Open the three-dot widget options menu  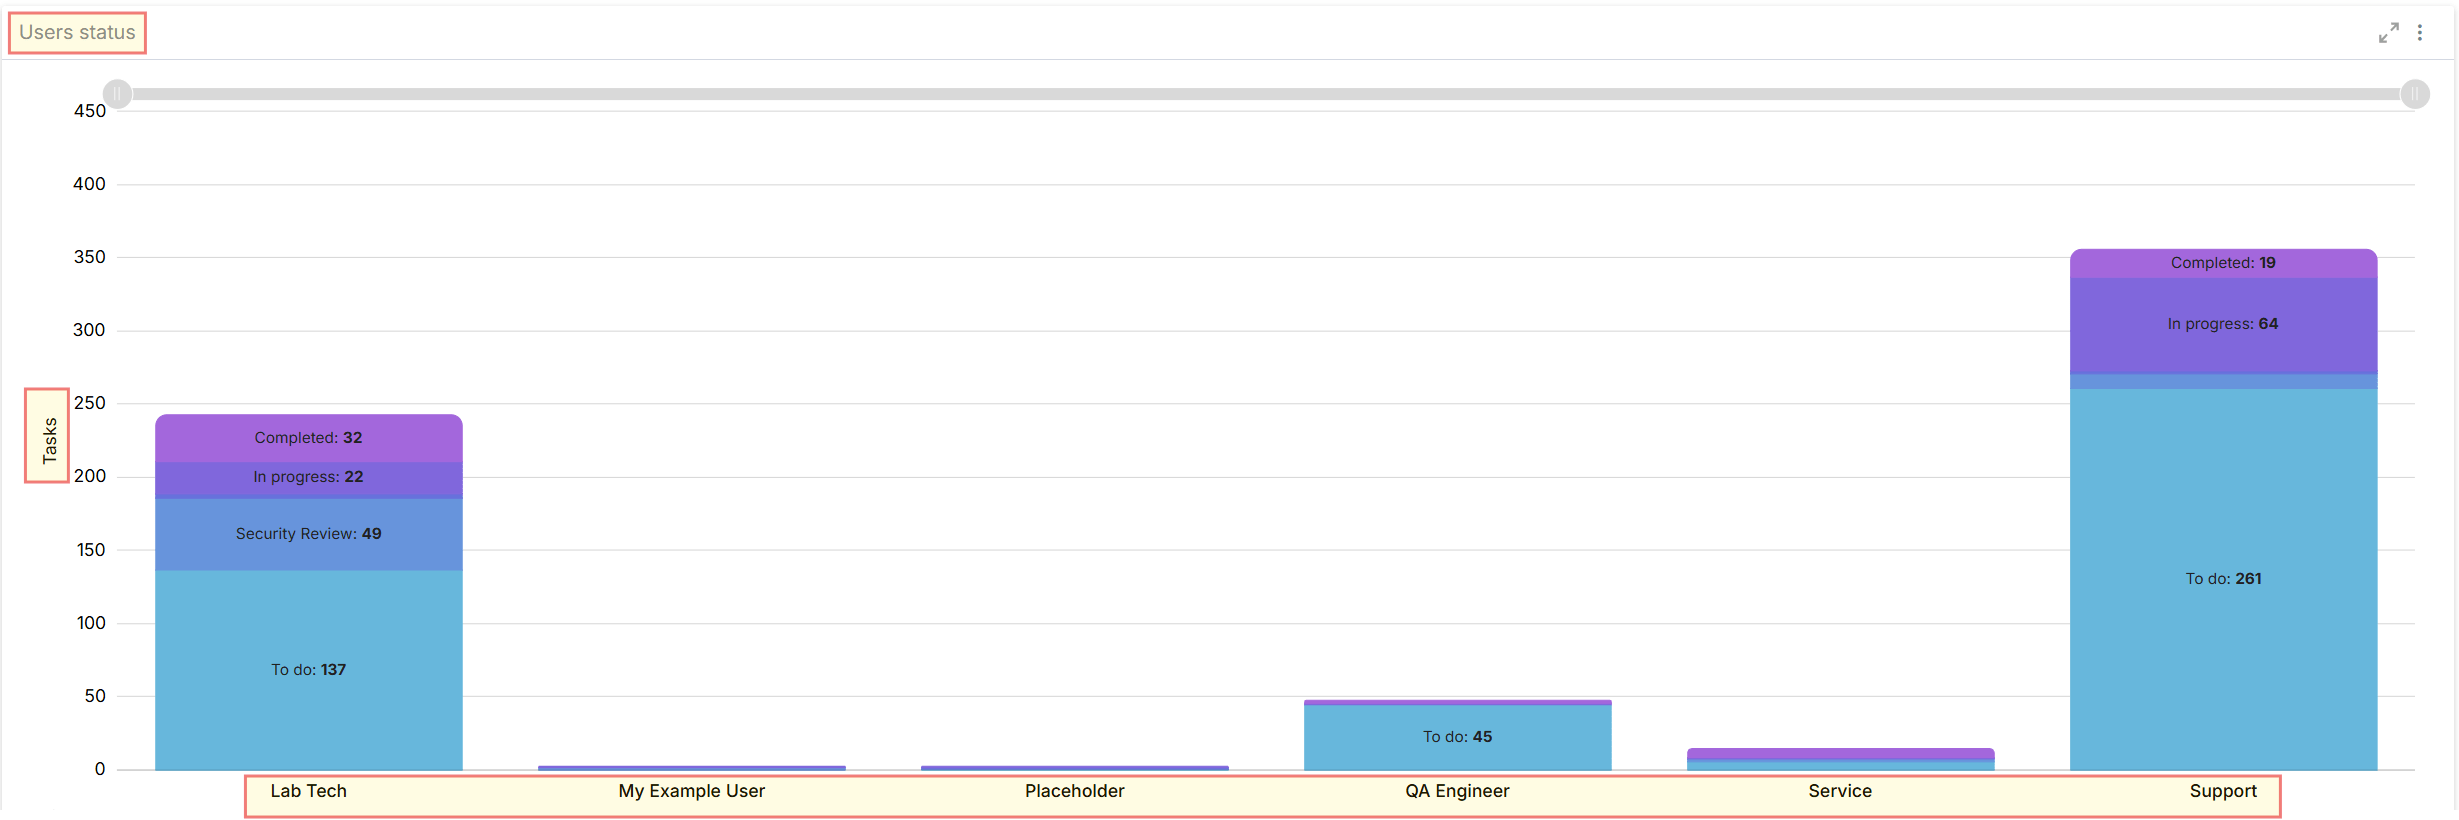[x=2420, y=33]
